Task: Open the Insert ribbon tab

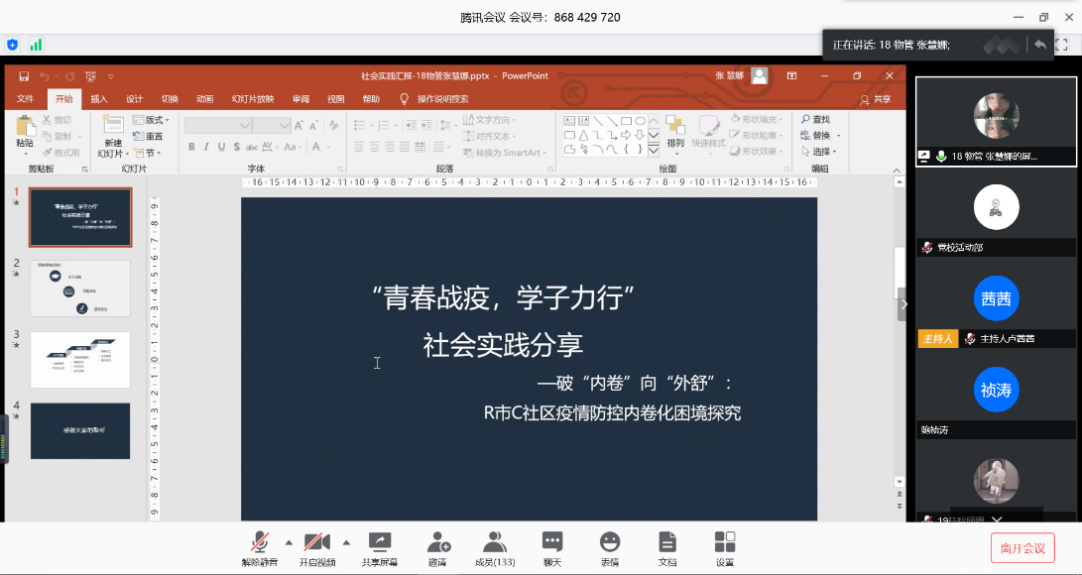Action: click(x=99, y=99)
